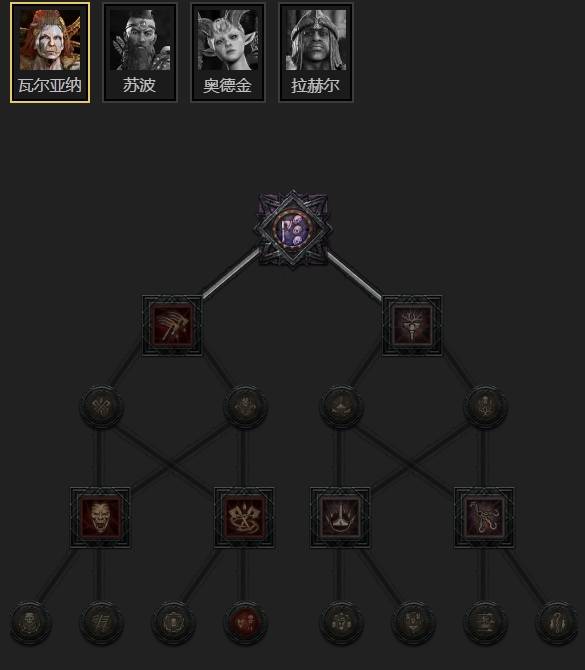Click the crossed weapons round passive node

(x=102, y=407)
